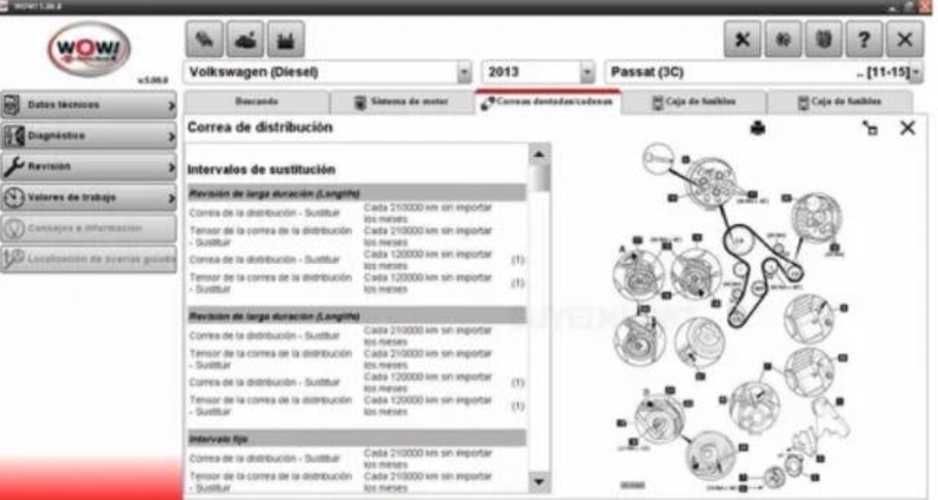This screenshot has height=500, width=938.
Task: Open Datos técnicos section
Action: click(89, 105)
